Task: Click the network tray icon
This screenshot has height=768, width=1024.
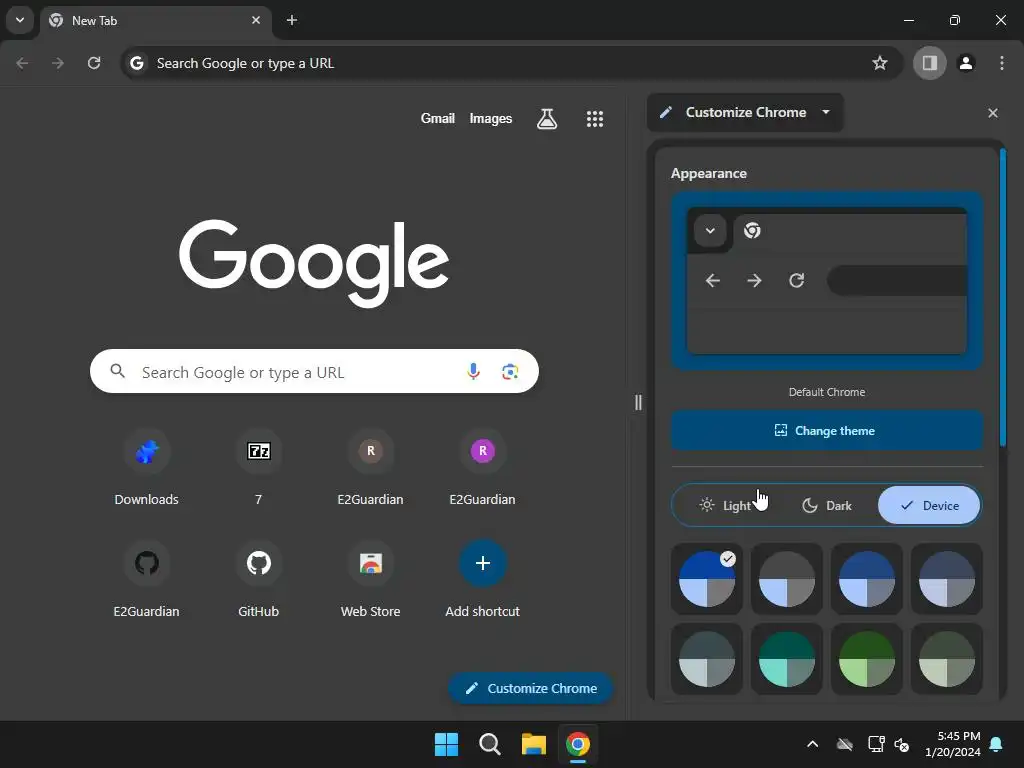Action: click(876, 744)
